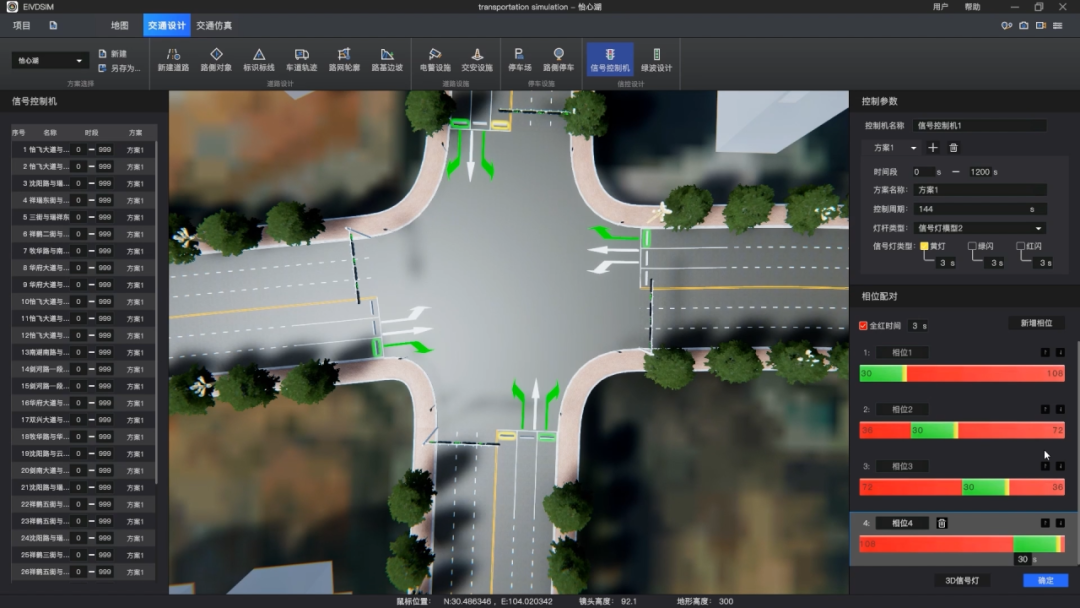The image size is (1080, 608).
Task: Toggle the 黄灯 yellow light checkbox
Action: pyautogui.click(x=924, y=246)
